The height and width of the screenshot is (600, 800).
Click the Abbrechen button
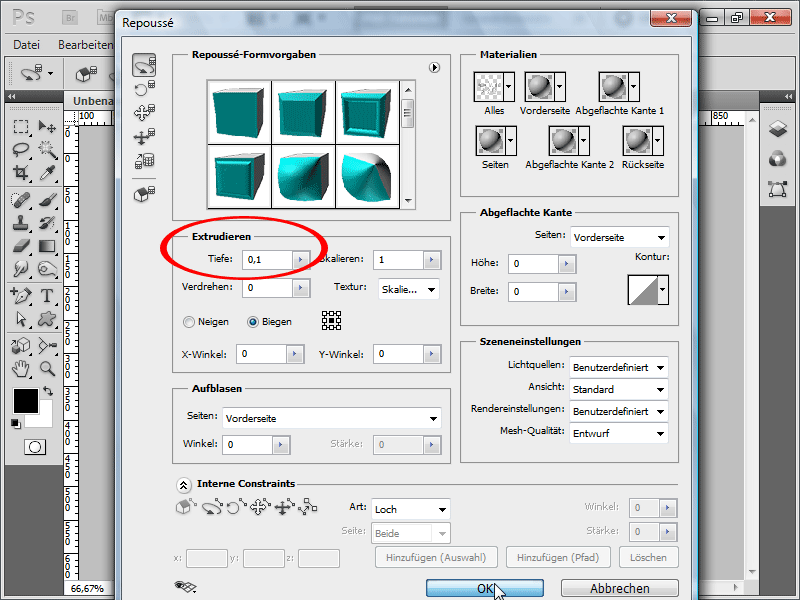[x=619, y=588]
